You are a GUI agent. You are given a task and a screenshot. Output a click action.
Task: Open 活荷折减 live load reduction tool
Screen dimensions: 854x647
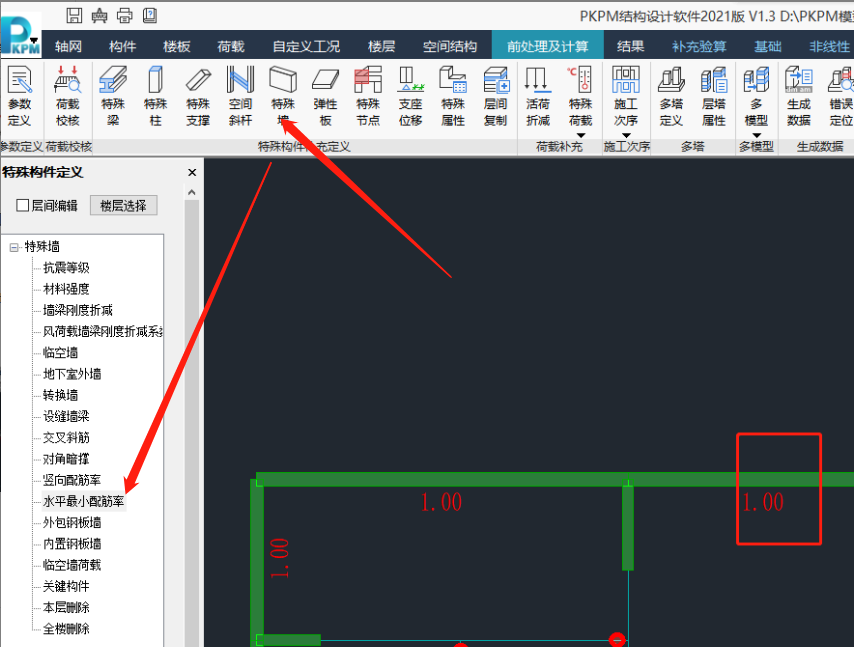538,96
